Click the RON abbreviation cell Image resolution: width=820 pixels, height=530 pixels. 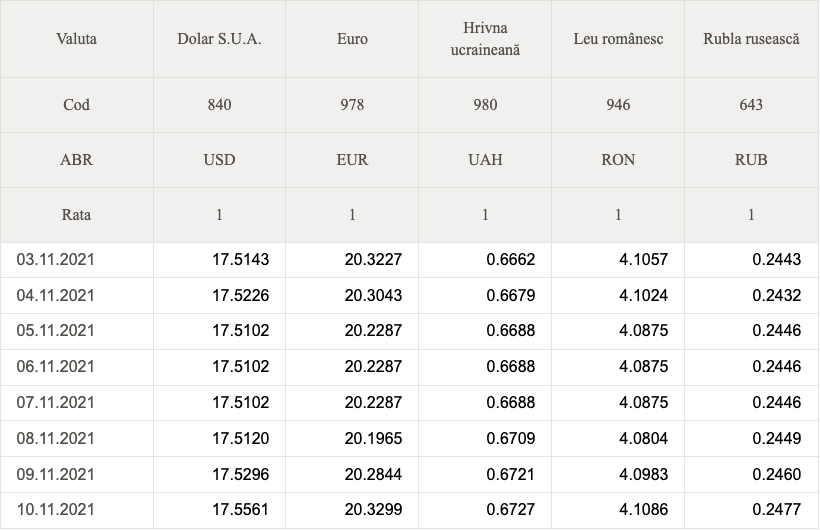tap(618, 160)
